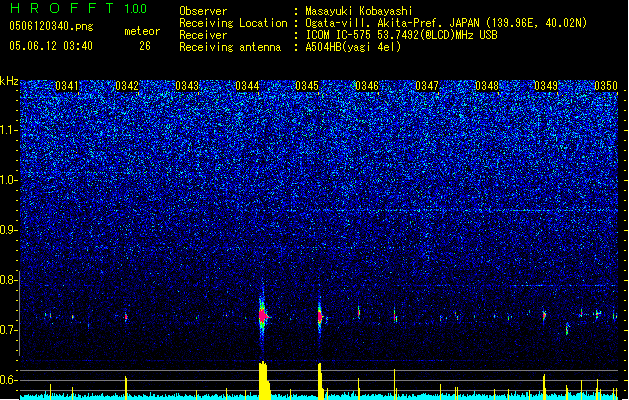Image resolution: width=629 pixels, height=400 pixels.
Task: Click the Receiver label
Action: (203, 35)
